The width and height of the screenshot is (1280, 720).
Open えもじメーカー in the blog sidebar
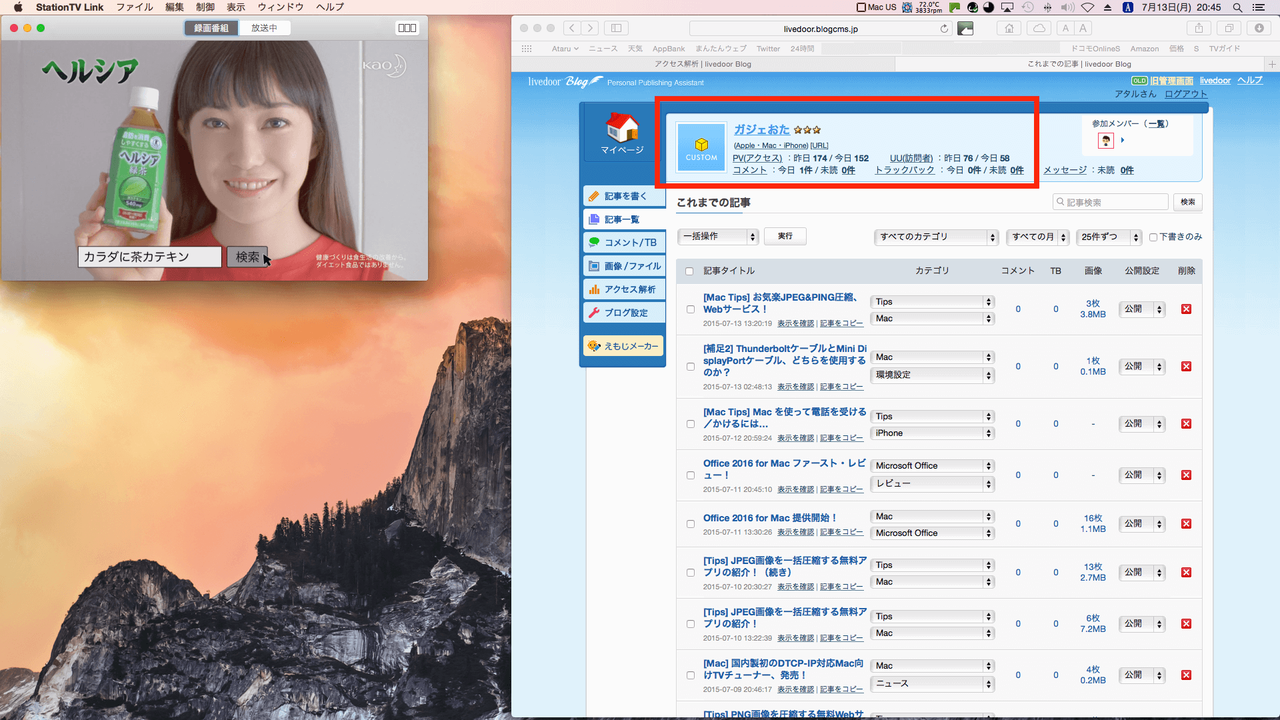pyautogui.click(x=624, y=346)
